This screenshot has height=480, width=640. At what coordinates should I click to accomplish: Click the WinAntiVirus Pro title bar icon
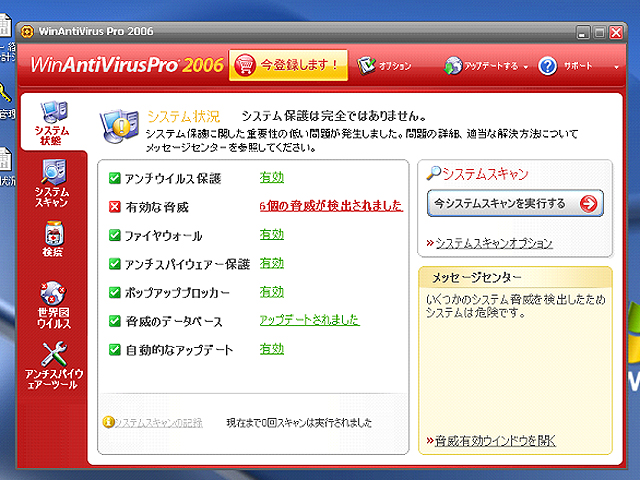point(27,31)
